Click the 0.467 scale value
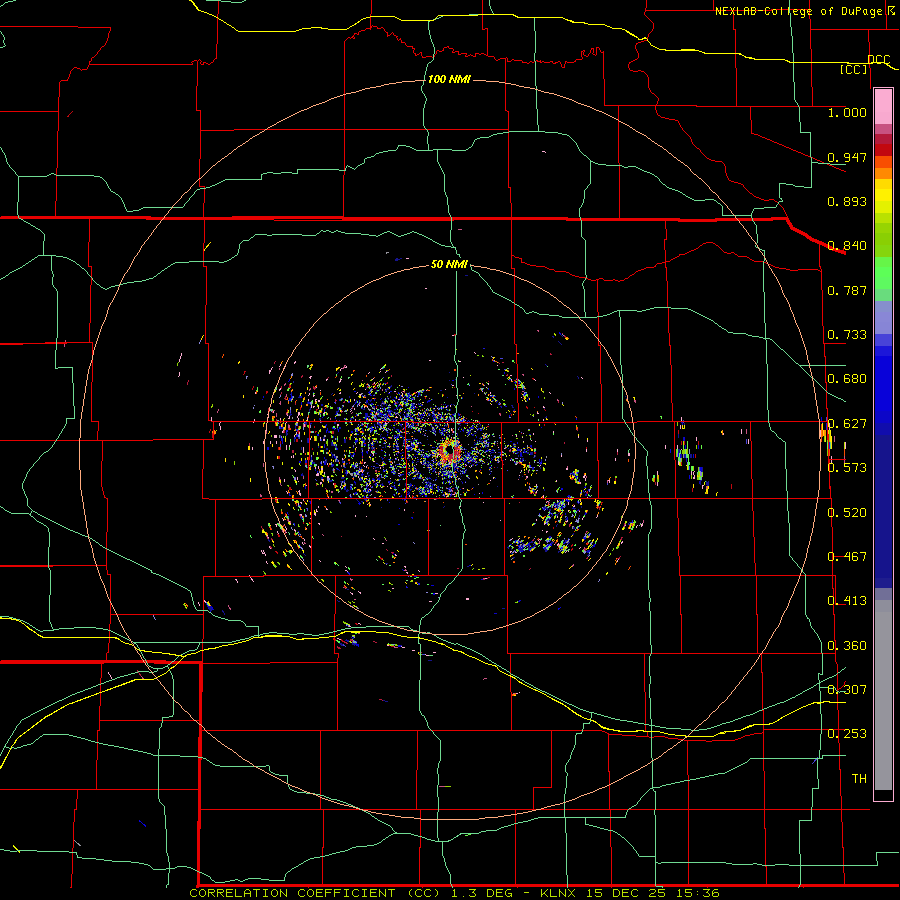The image size is (900, 900). coord(847,557)
